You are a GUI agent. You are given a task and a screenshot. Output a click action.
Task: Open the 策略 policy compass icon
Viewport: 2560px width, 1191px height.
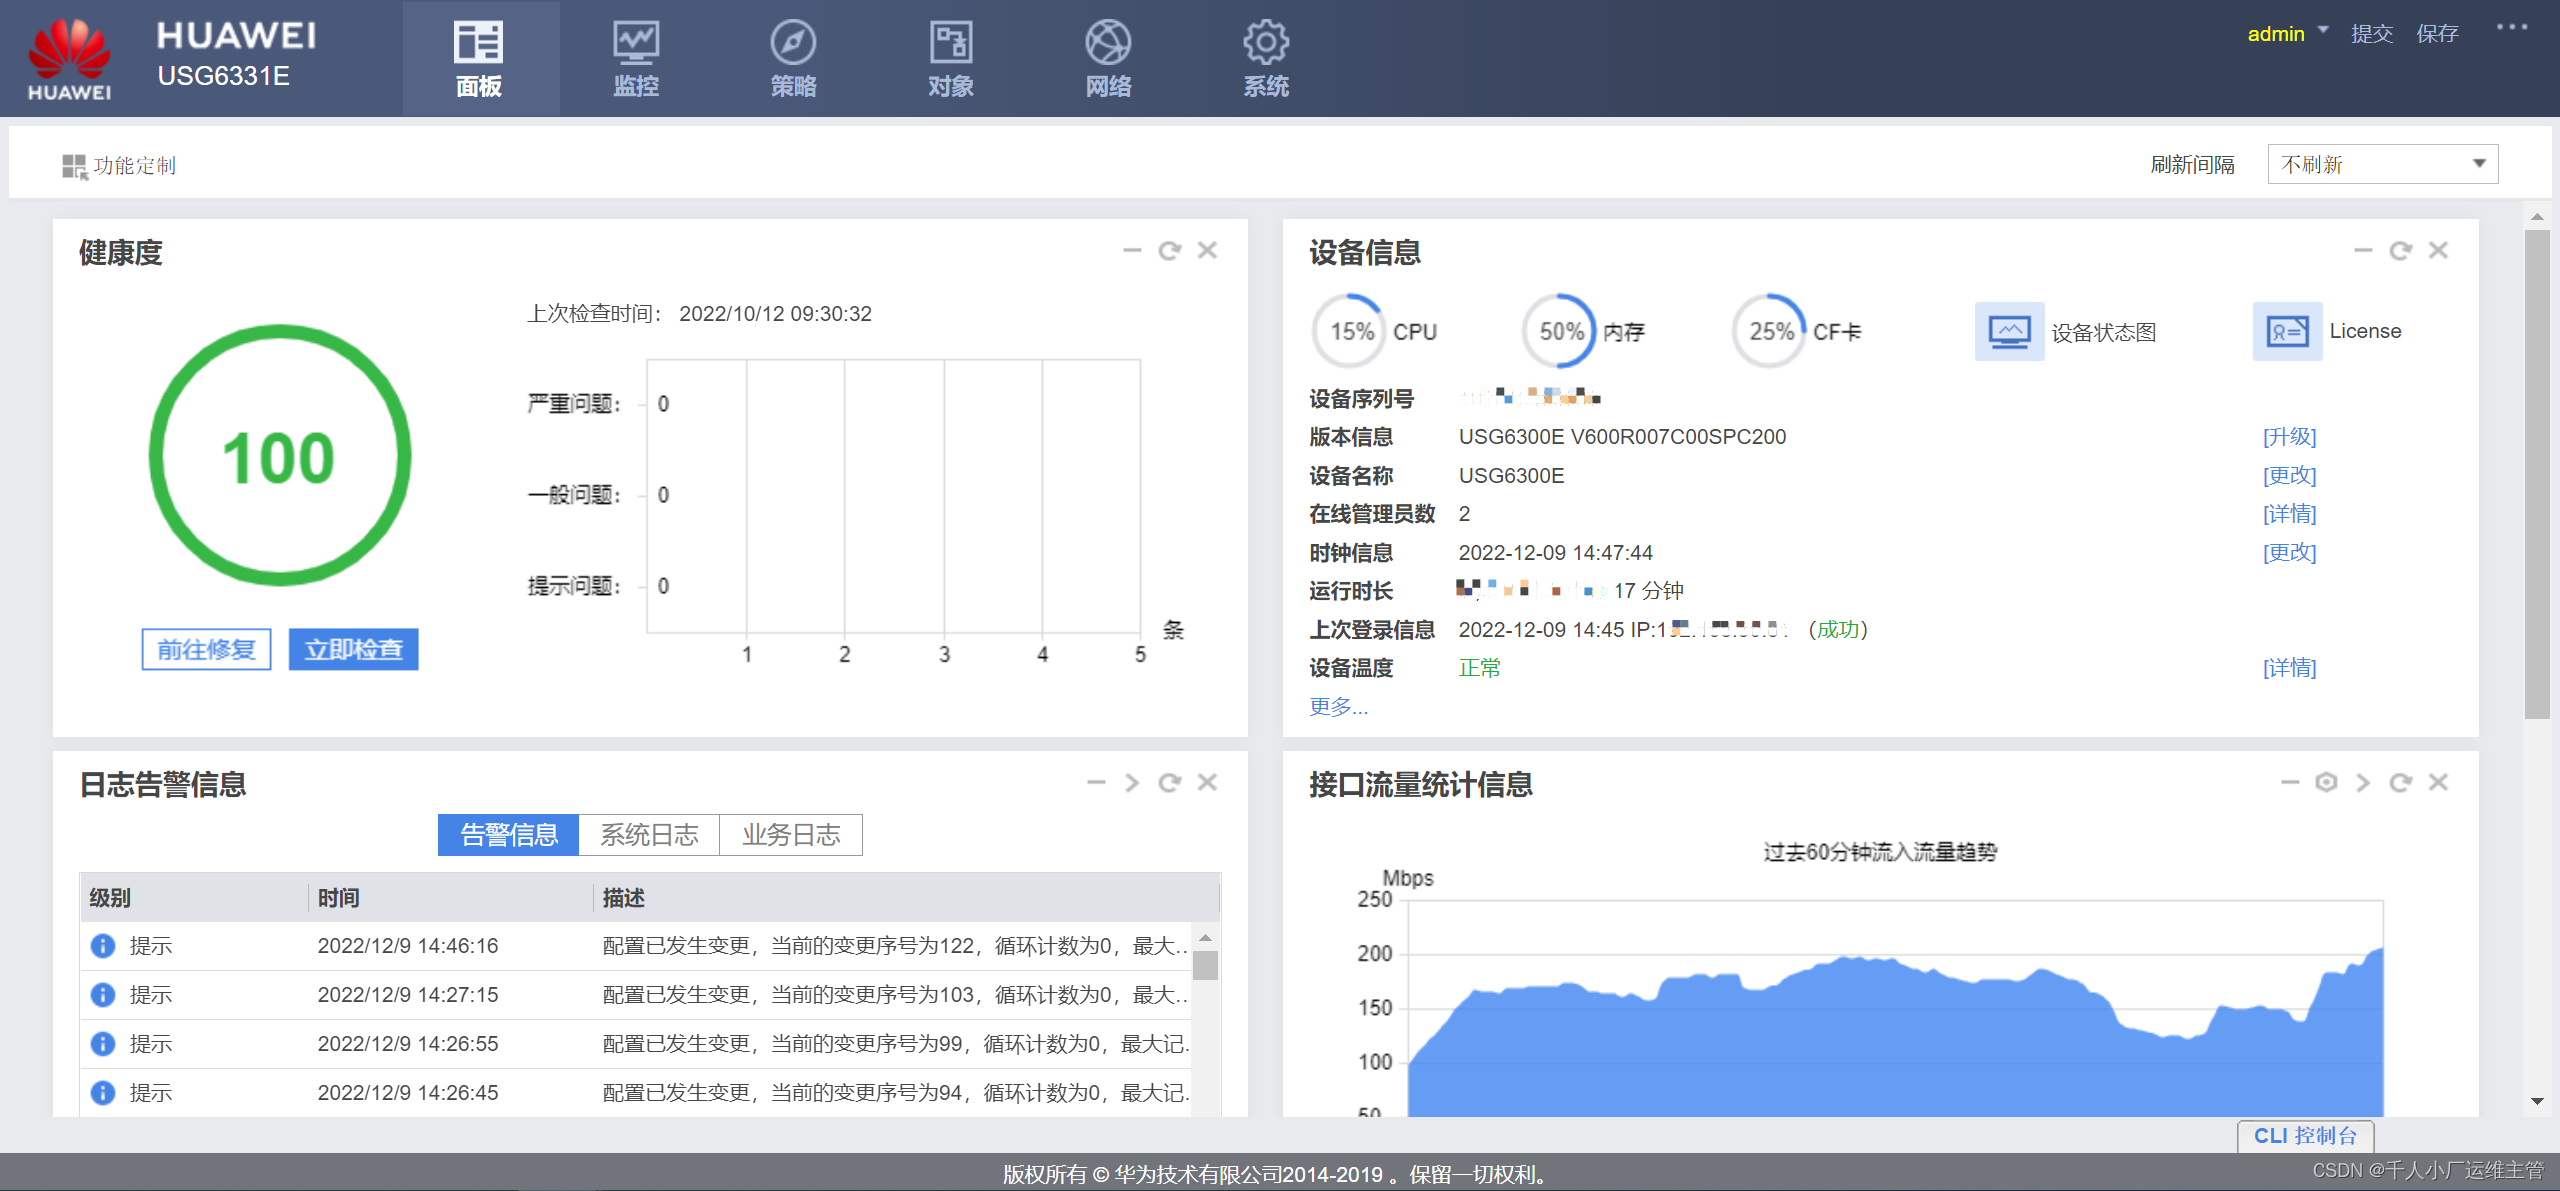(x=793, y=44)
